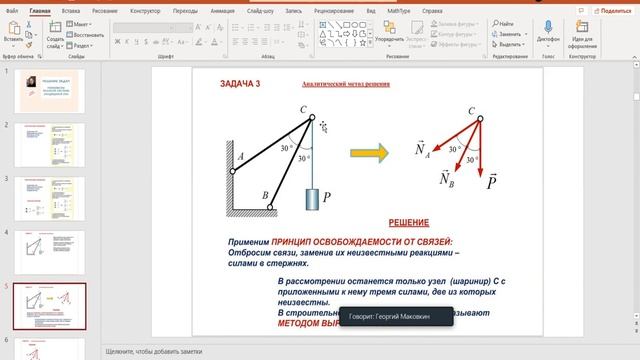Increase font size with the larger A icon
640x360 pixels.
(198, 27)
